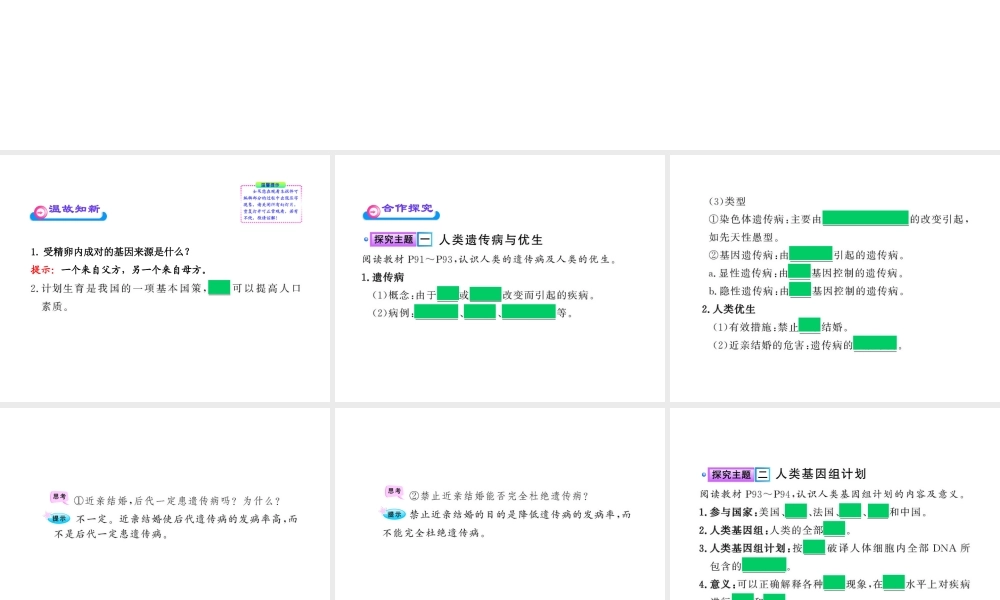Click the red 提示 answer 一个来自父方 line

point(119,270)
